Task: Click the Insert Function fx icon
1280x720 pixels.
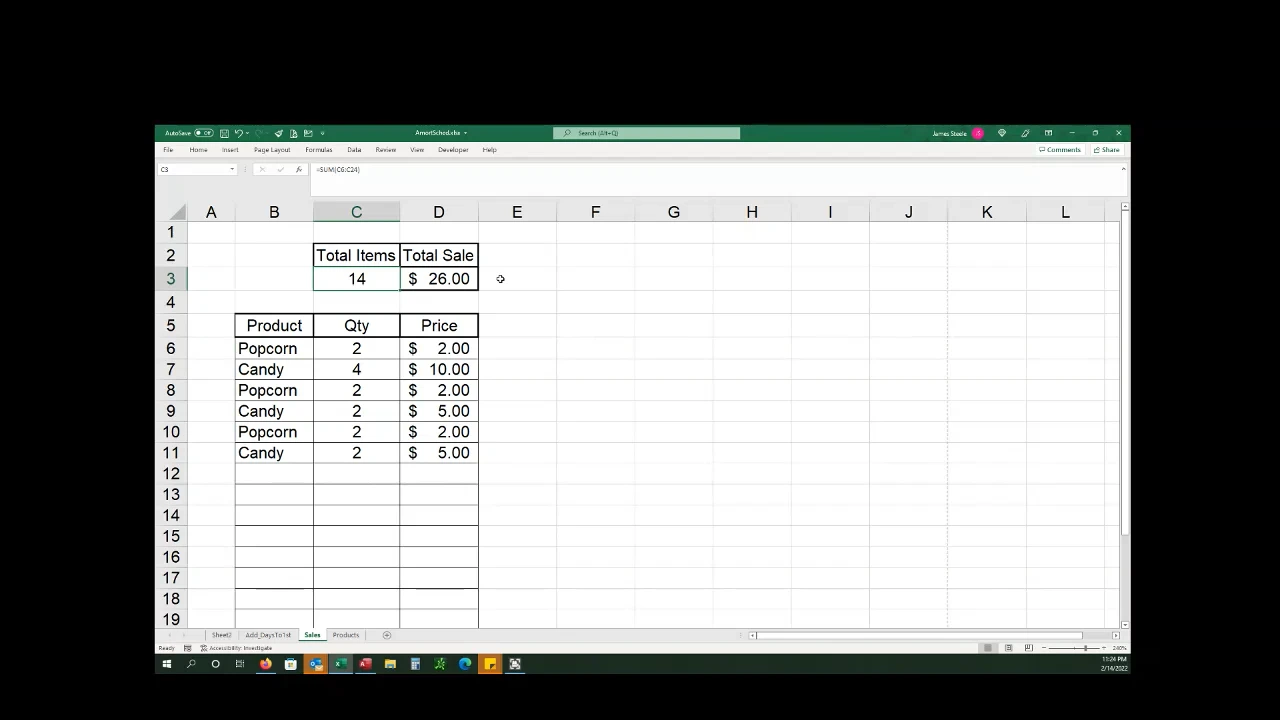Action: (298, 169)
